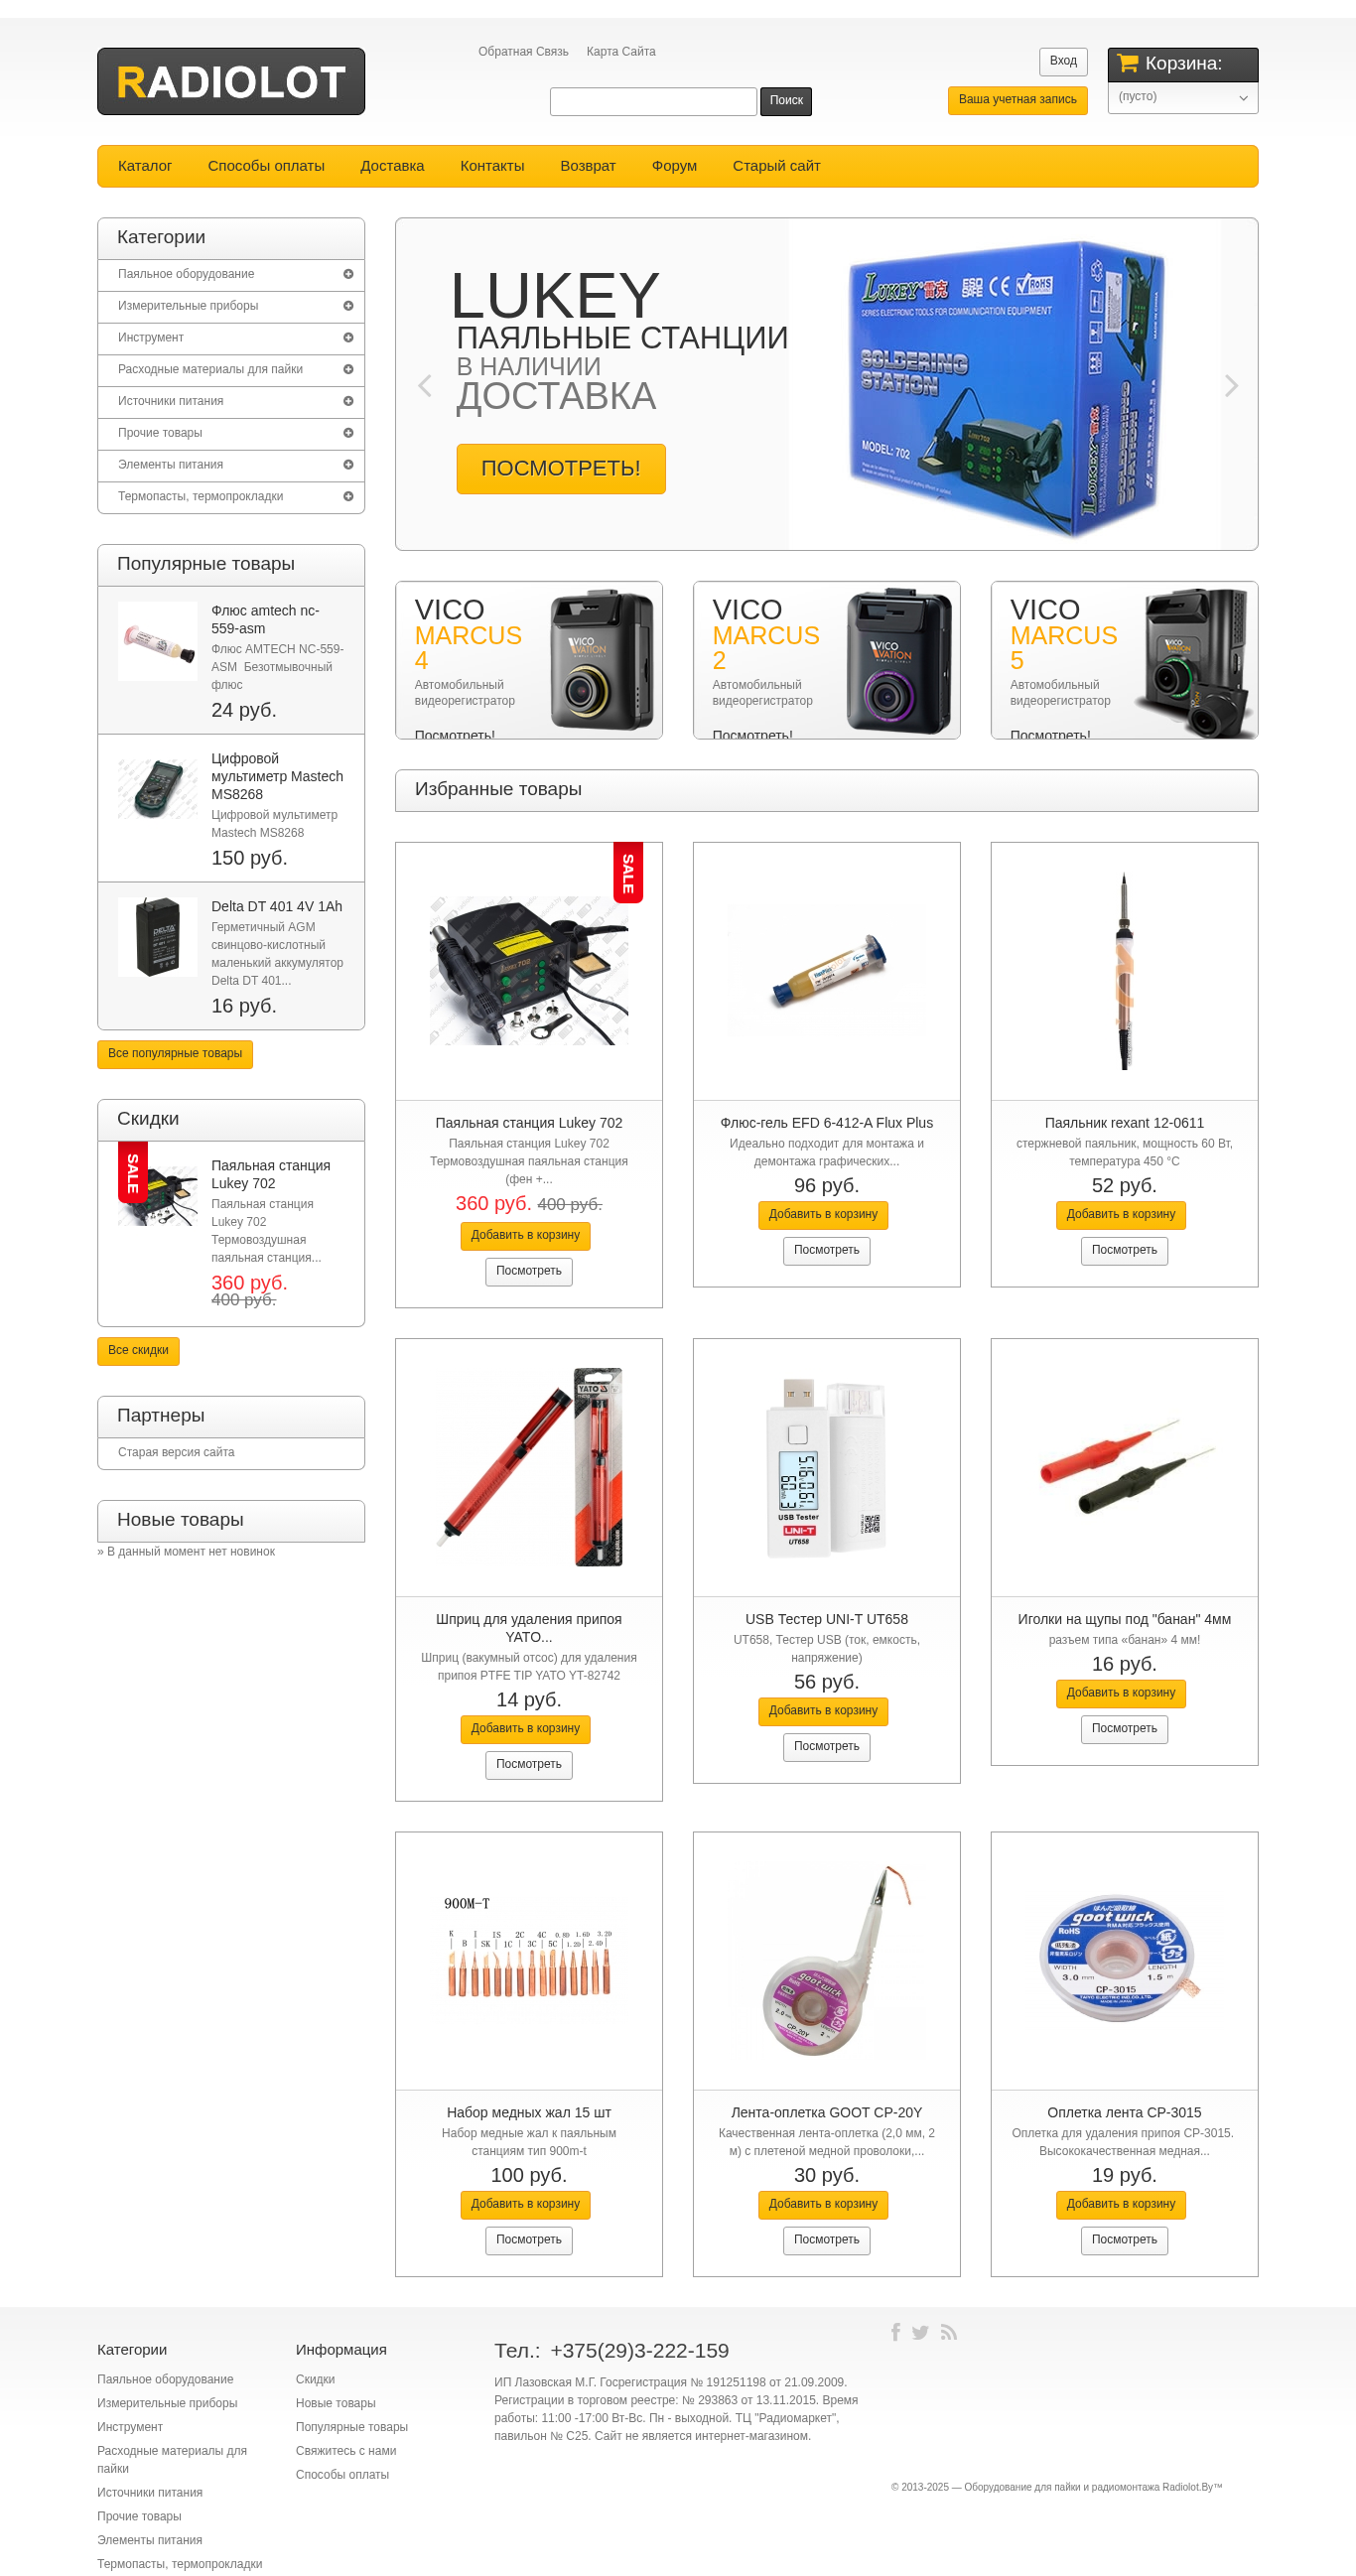Open Каталог in the yellow menu

coord(145,166)
